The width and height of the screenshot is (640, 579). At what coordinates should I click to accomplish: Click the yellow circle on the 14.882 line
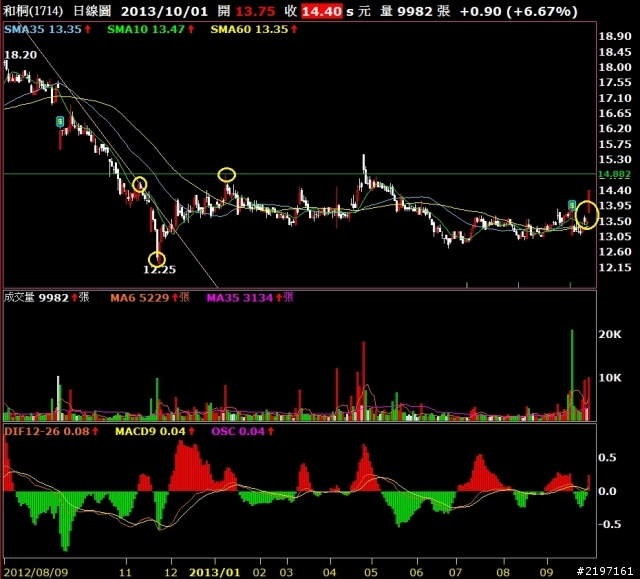pyautogui.click(x=227, y=175)
